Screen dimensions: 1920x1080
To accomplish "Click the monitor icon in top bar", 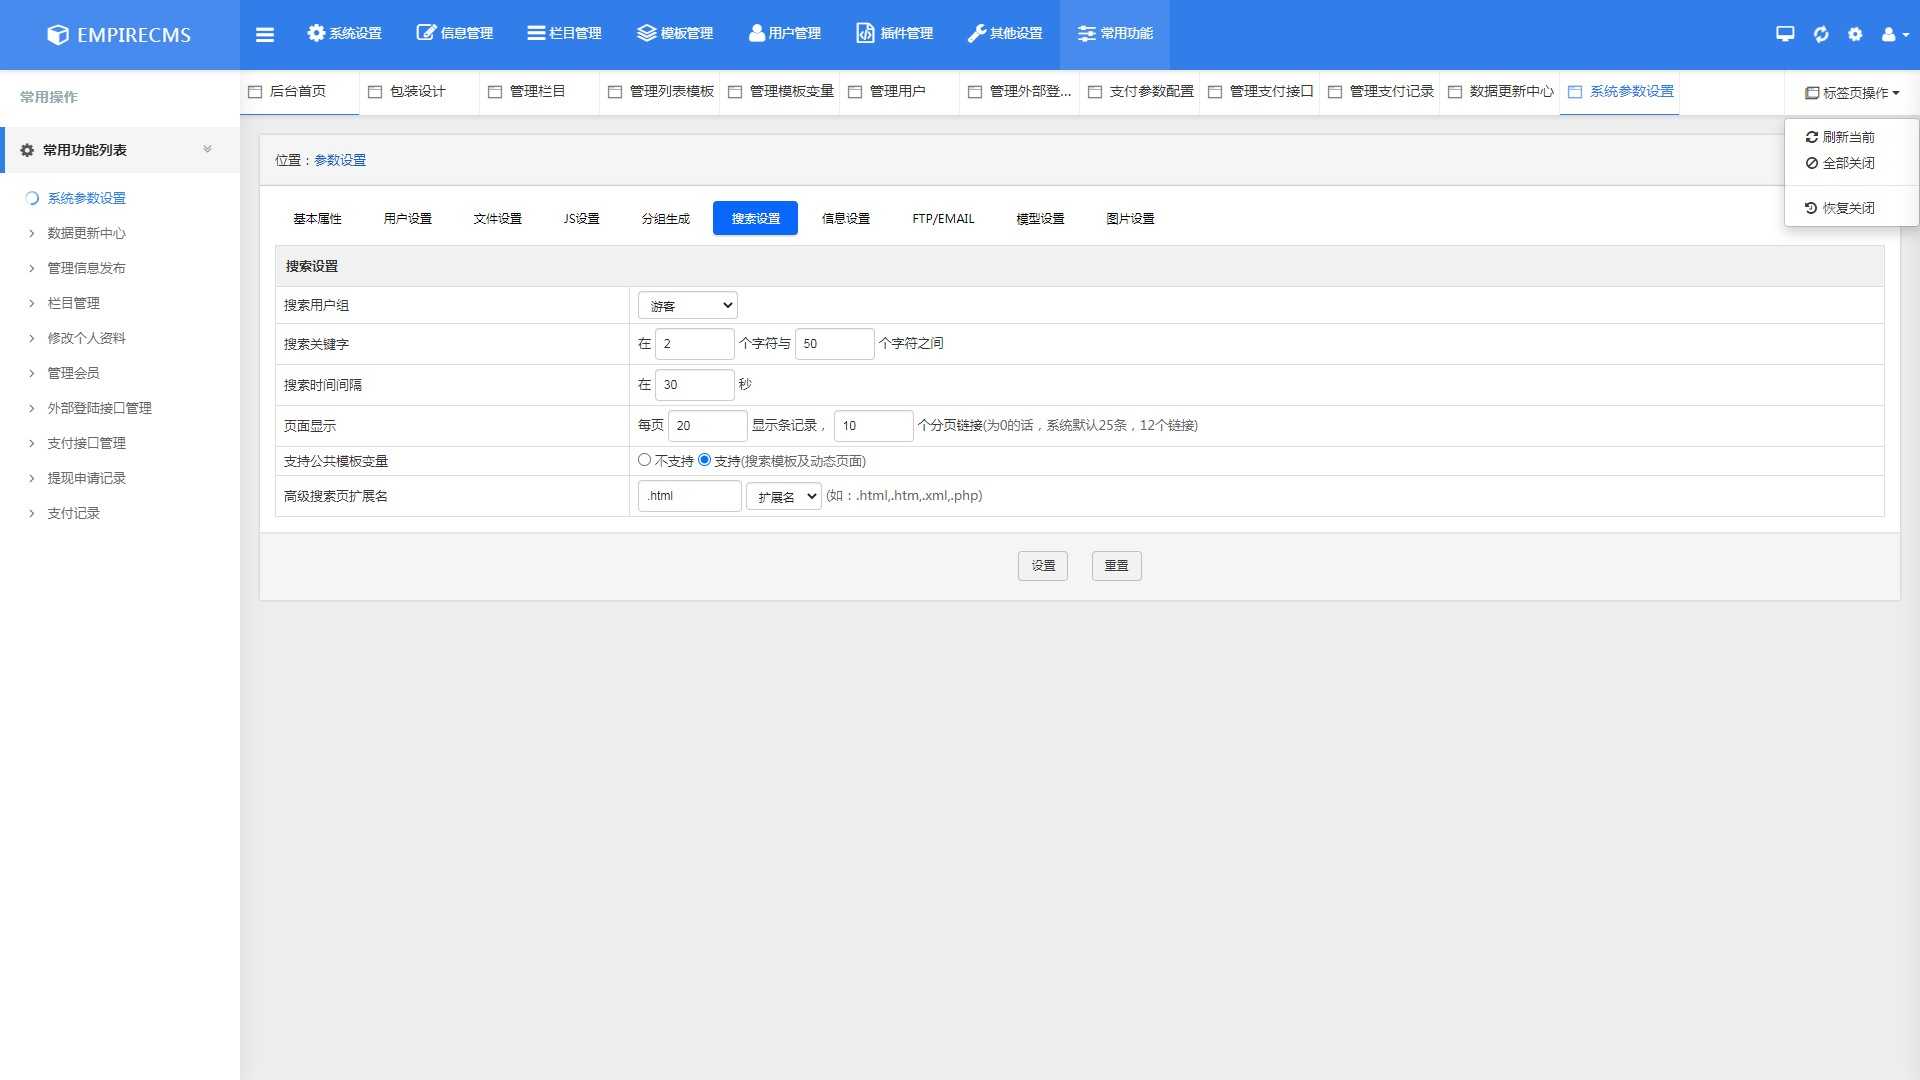I will (1785, 34).
